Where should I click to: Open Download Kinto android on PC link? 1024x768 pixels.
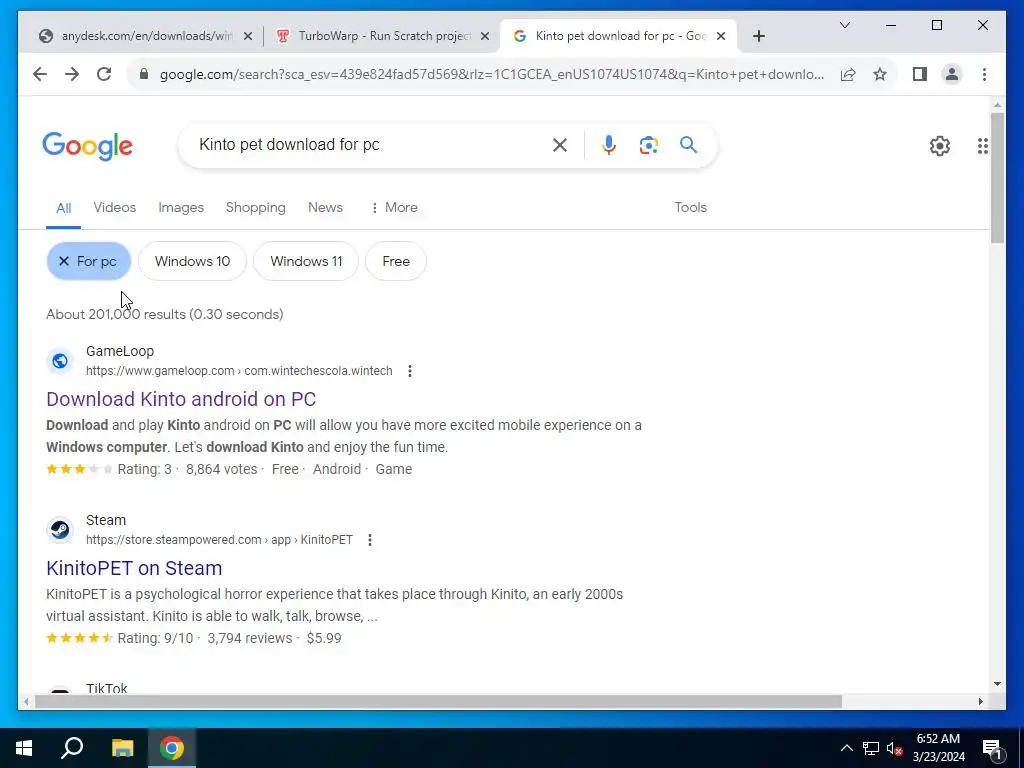181,399
